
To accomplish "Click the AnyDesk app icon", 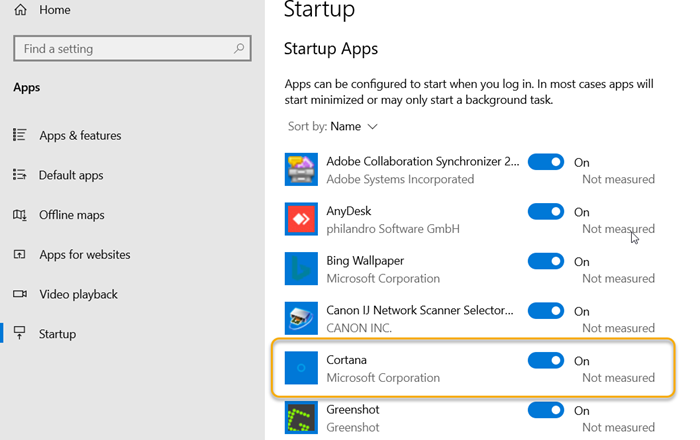I will pyautogui.click(x=301, y=220).
